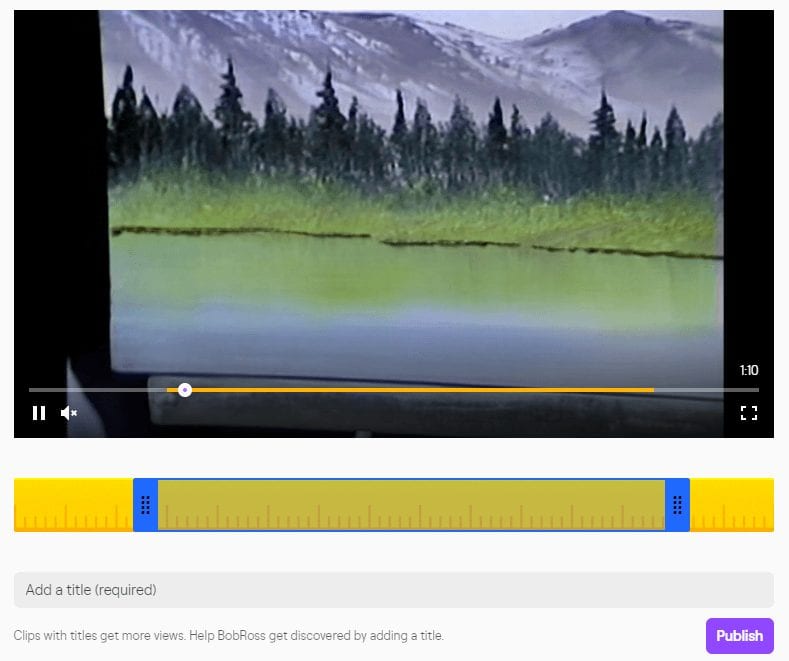
Task: Click the selected clip region in trim timeline
Action: 411,505
